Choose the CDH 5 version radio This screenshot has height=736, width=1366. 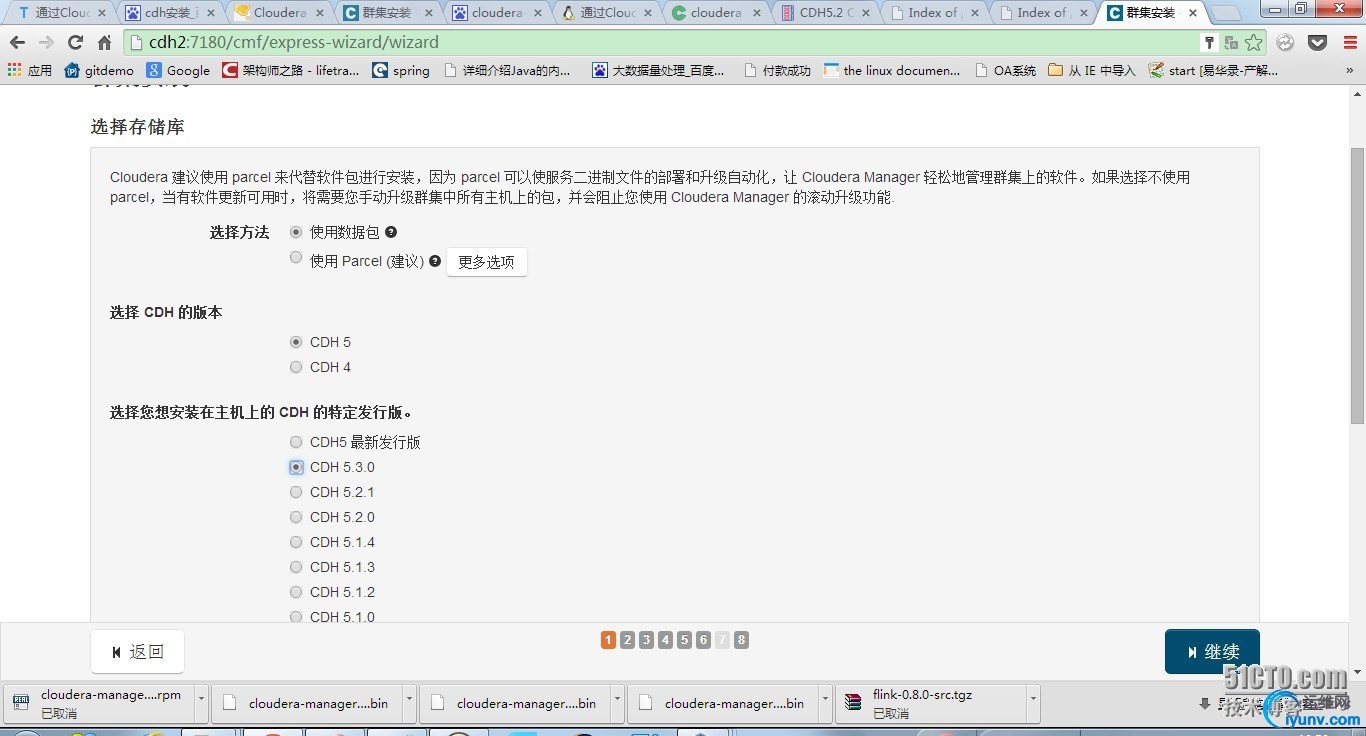tap(296, 342)
